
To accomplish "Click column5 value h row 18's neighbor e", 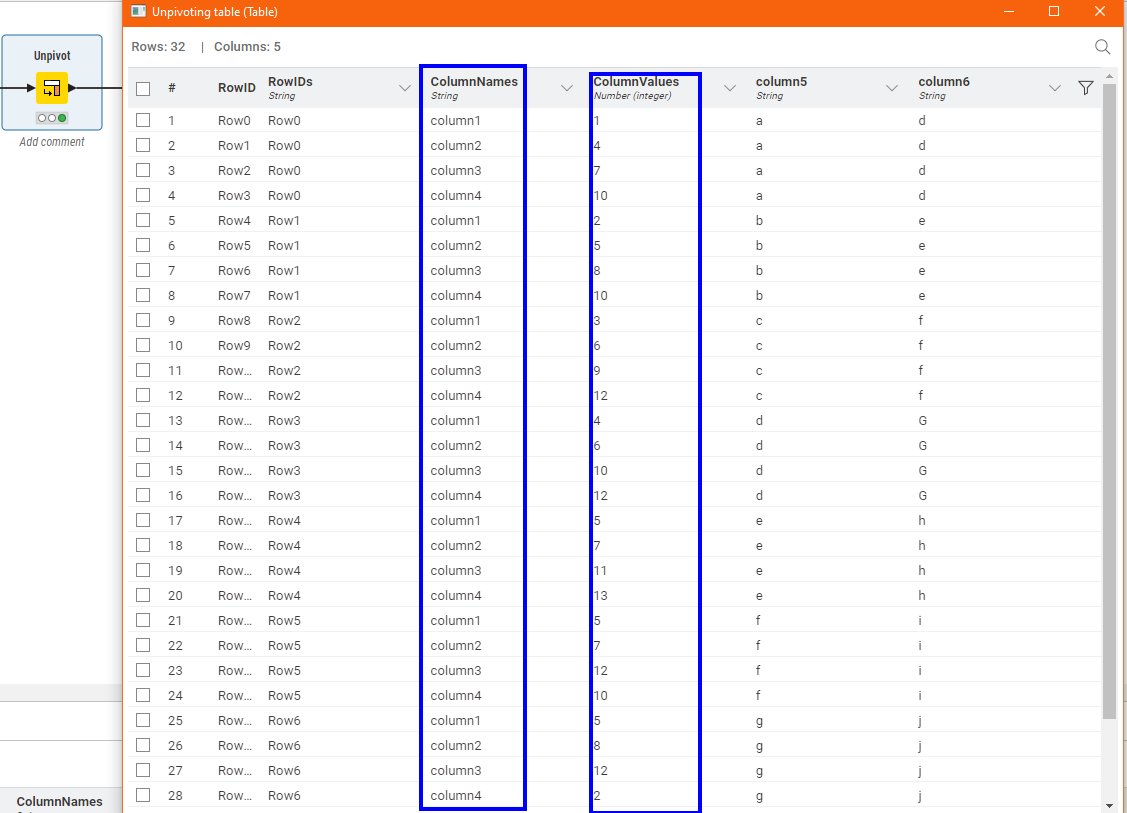I will pyautogui.click(x=759, y=545).
